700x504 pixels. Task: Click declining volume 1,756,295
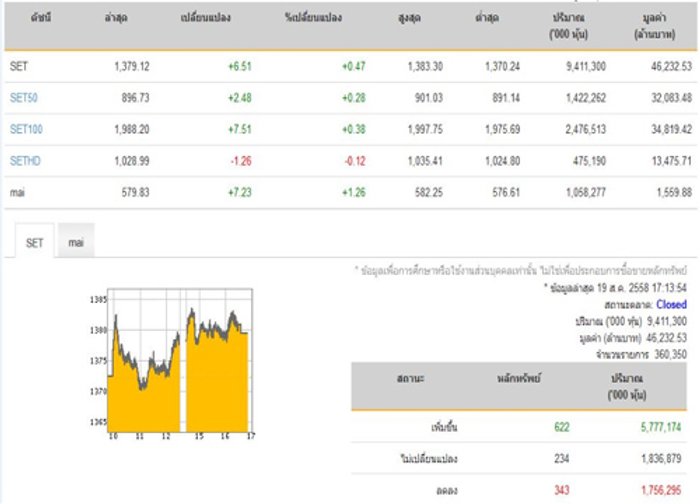661,490
